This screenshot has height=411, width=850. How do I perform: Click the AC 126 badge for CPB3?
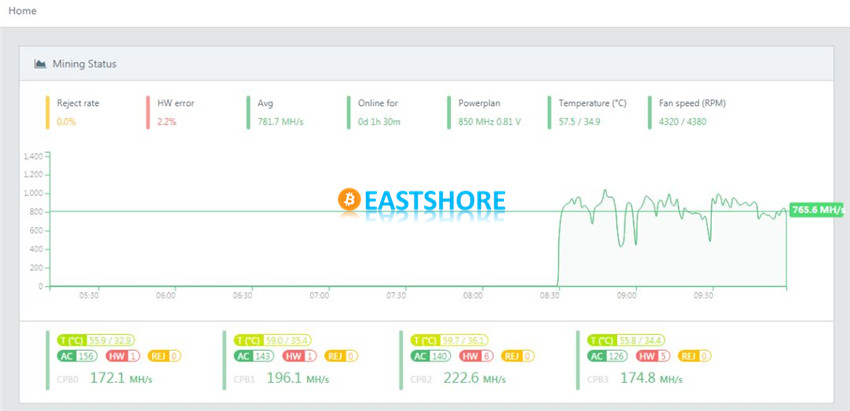(x=608, y=356)
